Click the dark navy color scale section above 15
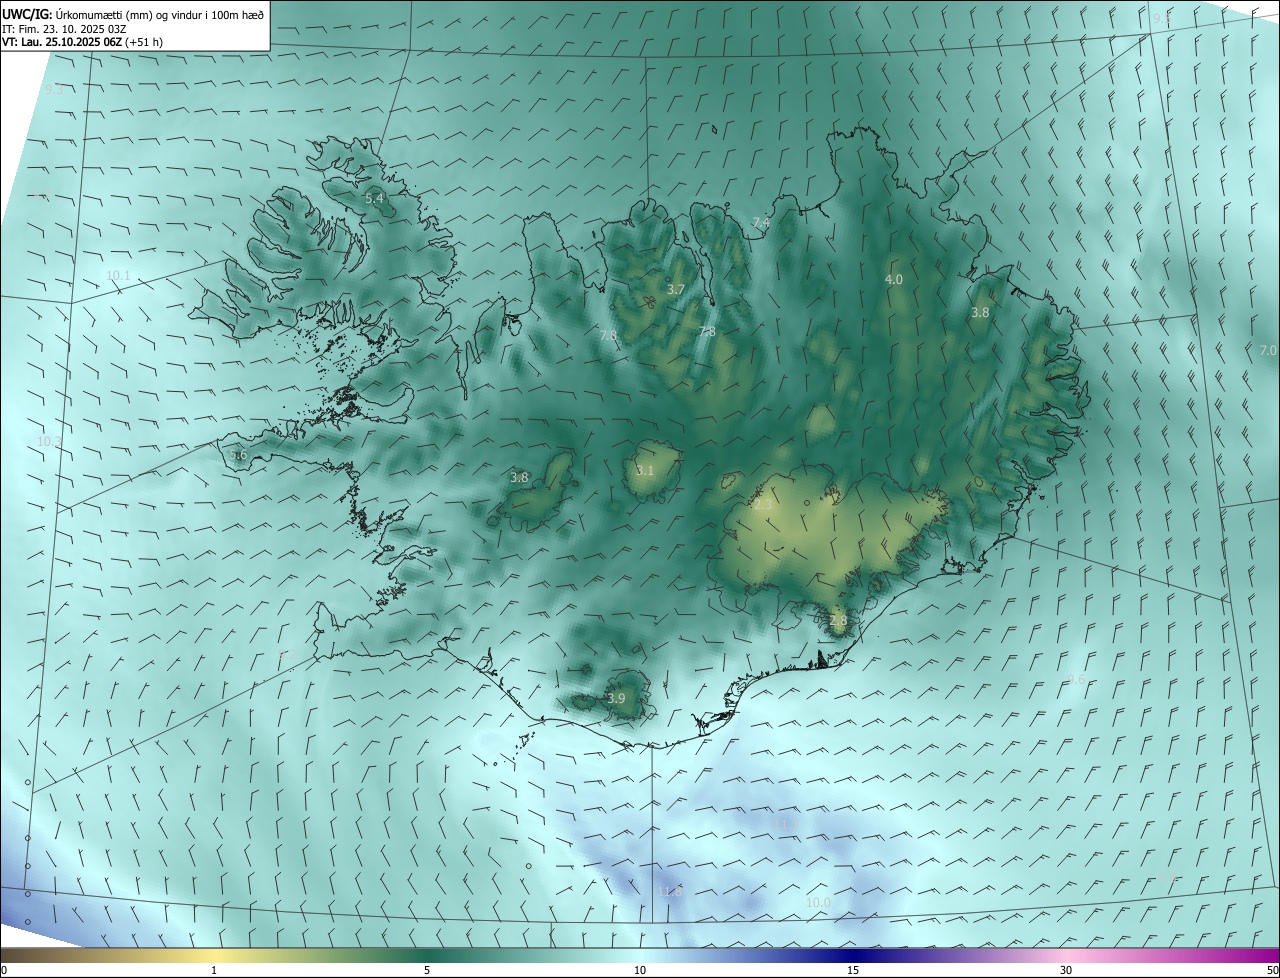Image resolution: width=1280 pixels, height=978 pixels. [853, 955]
